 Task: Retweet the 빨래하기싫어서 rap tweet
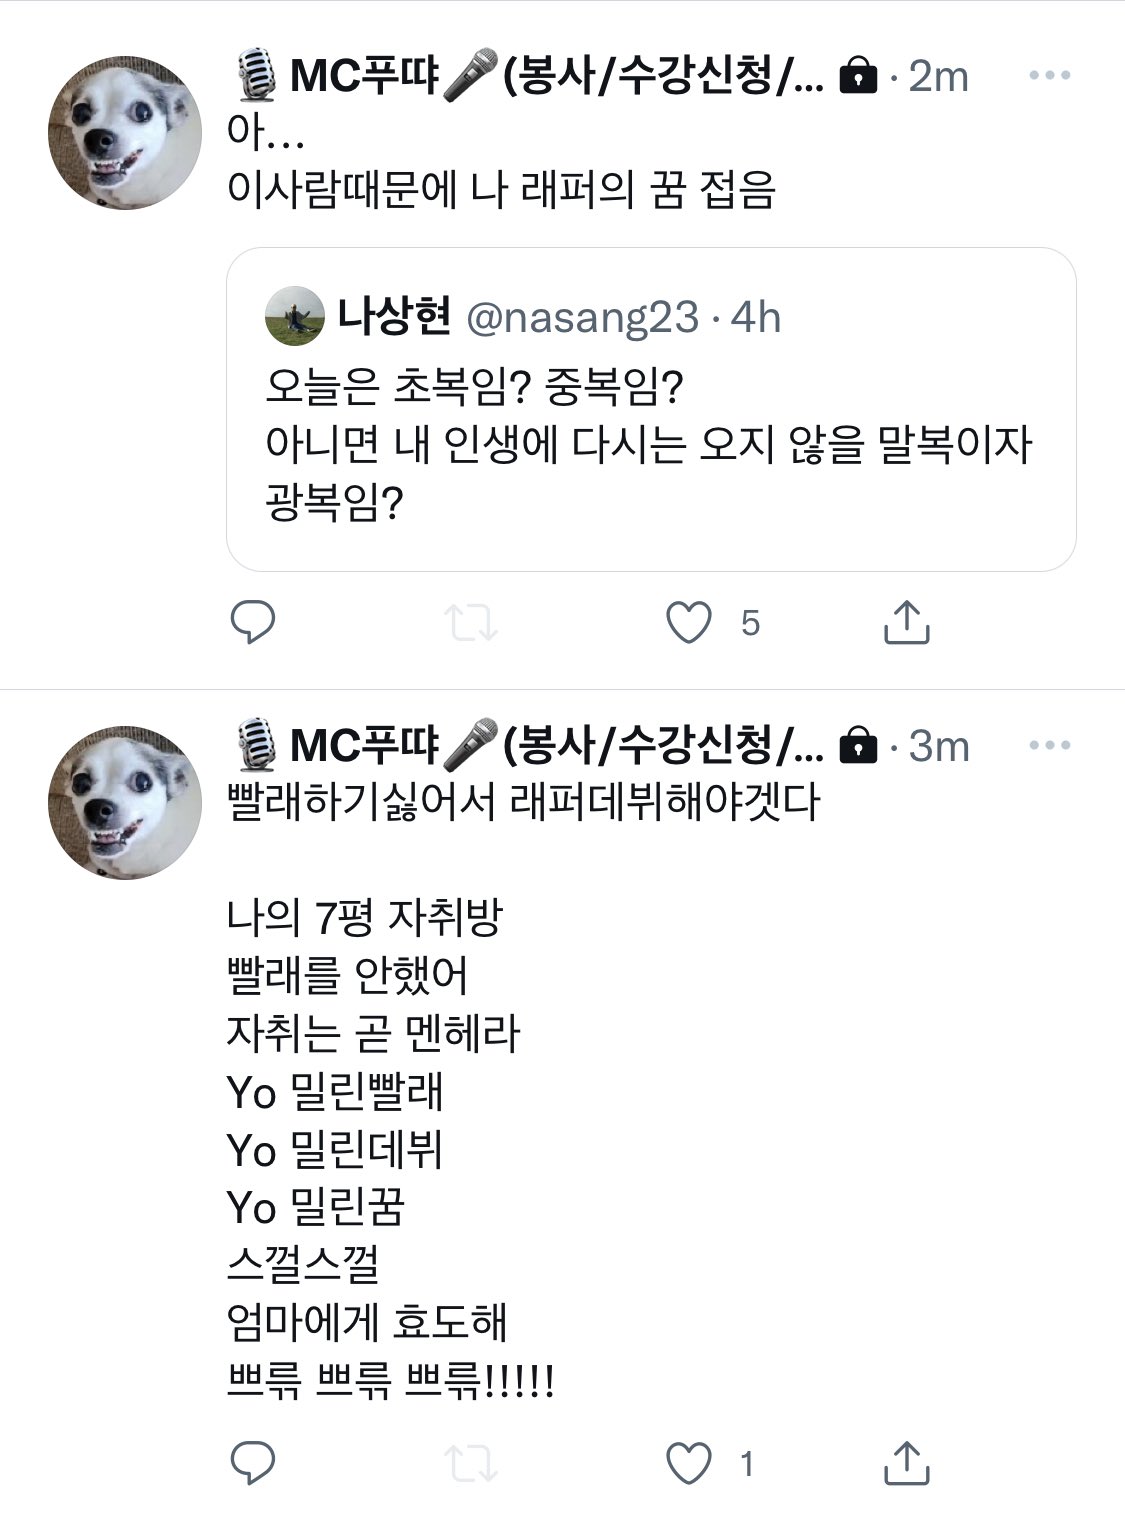(470, 1463)
